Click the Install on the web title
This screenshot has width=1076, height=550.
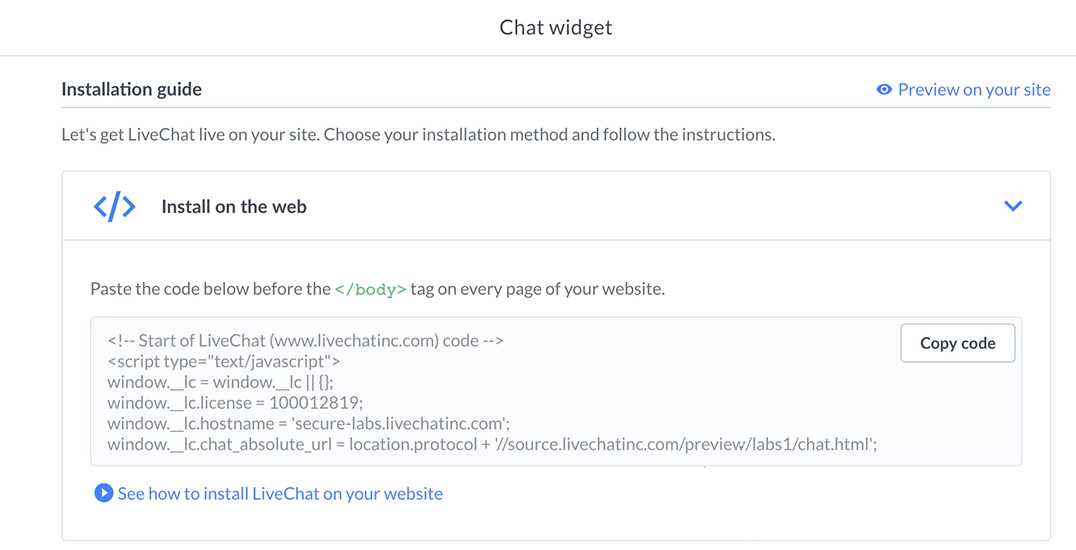coord(234,207)
